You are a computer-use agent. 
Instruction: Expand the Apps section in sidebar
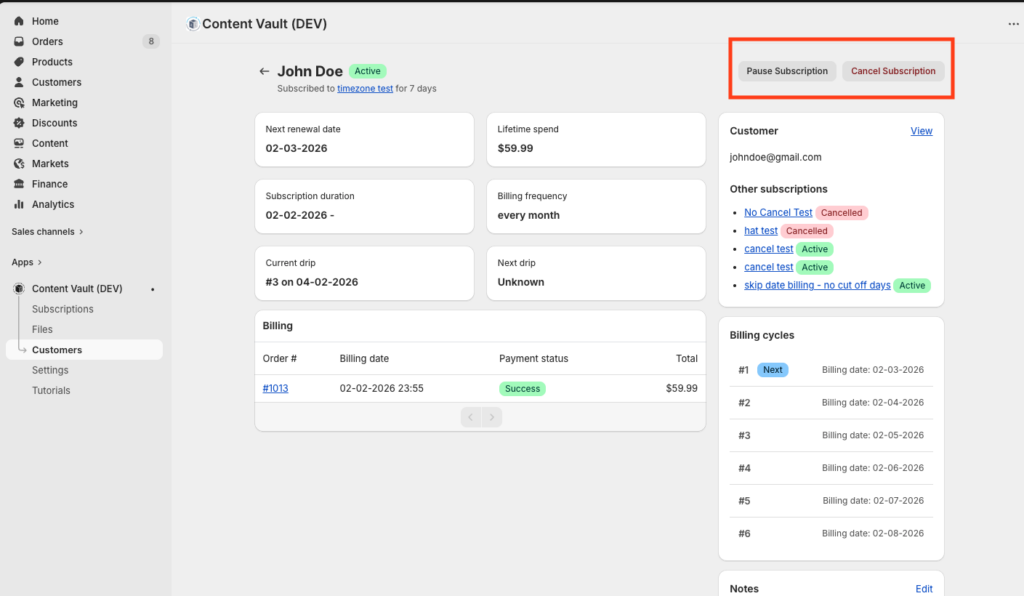pos(28,262)
